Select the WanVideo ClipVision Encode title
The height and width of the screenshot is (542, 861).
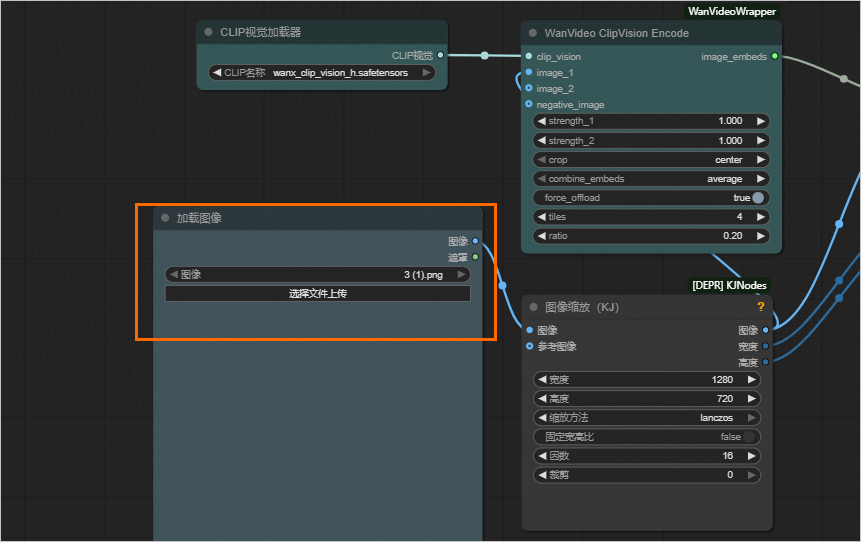(x=617, y=33)
